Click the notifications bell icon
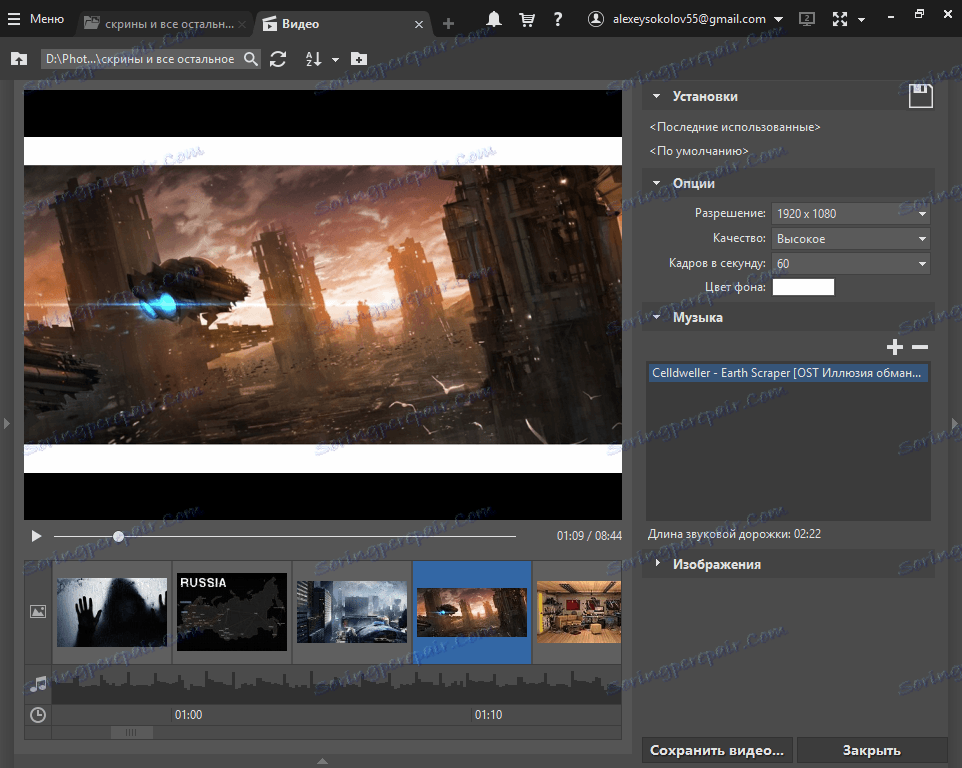 click(x=494, y=19)
